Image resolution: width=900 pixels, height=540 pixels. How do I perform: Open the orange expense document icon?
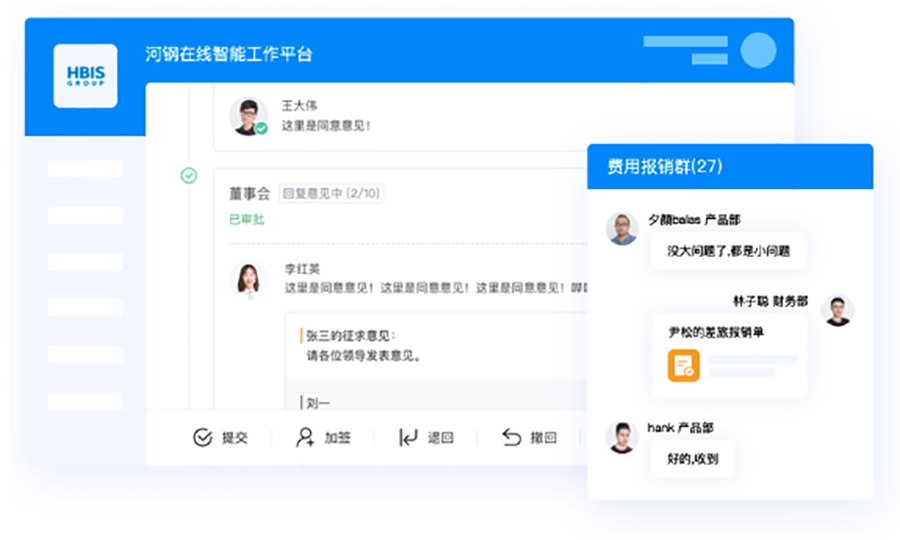[x=683, y=366]
